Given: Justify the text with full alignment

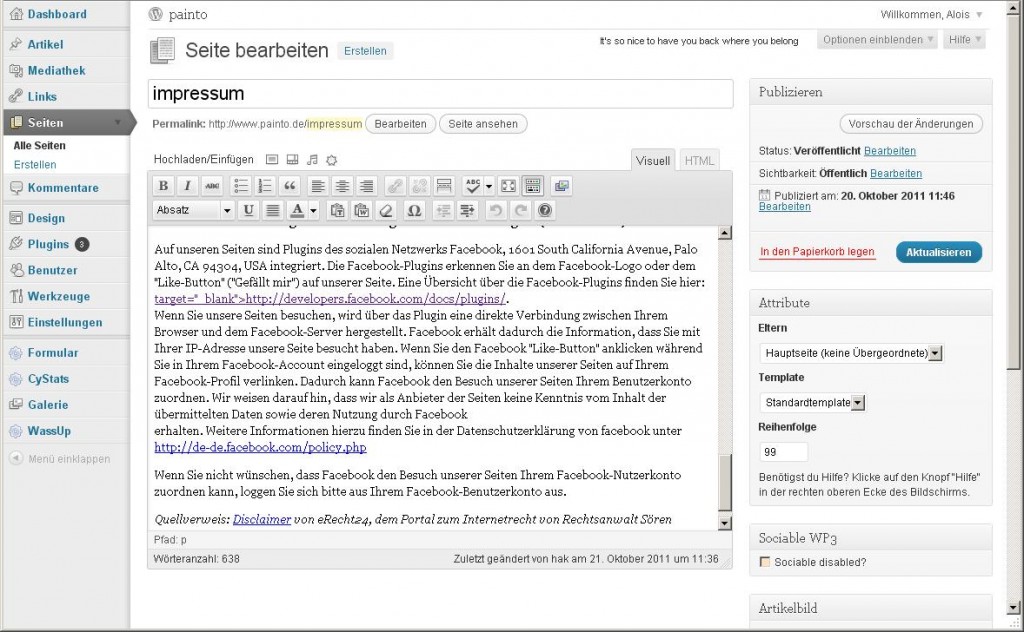Looking at the screenshot, I should [x=273, y=210].
